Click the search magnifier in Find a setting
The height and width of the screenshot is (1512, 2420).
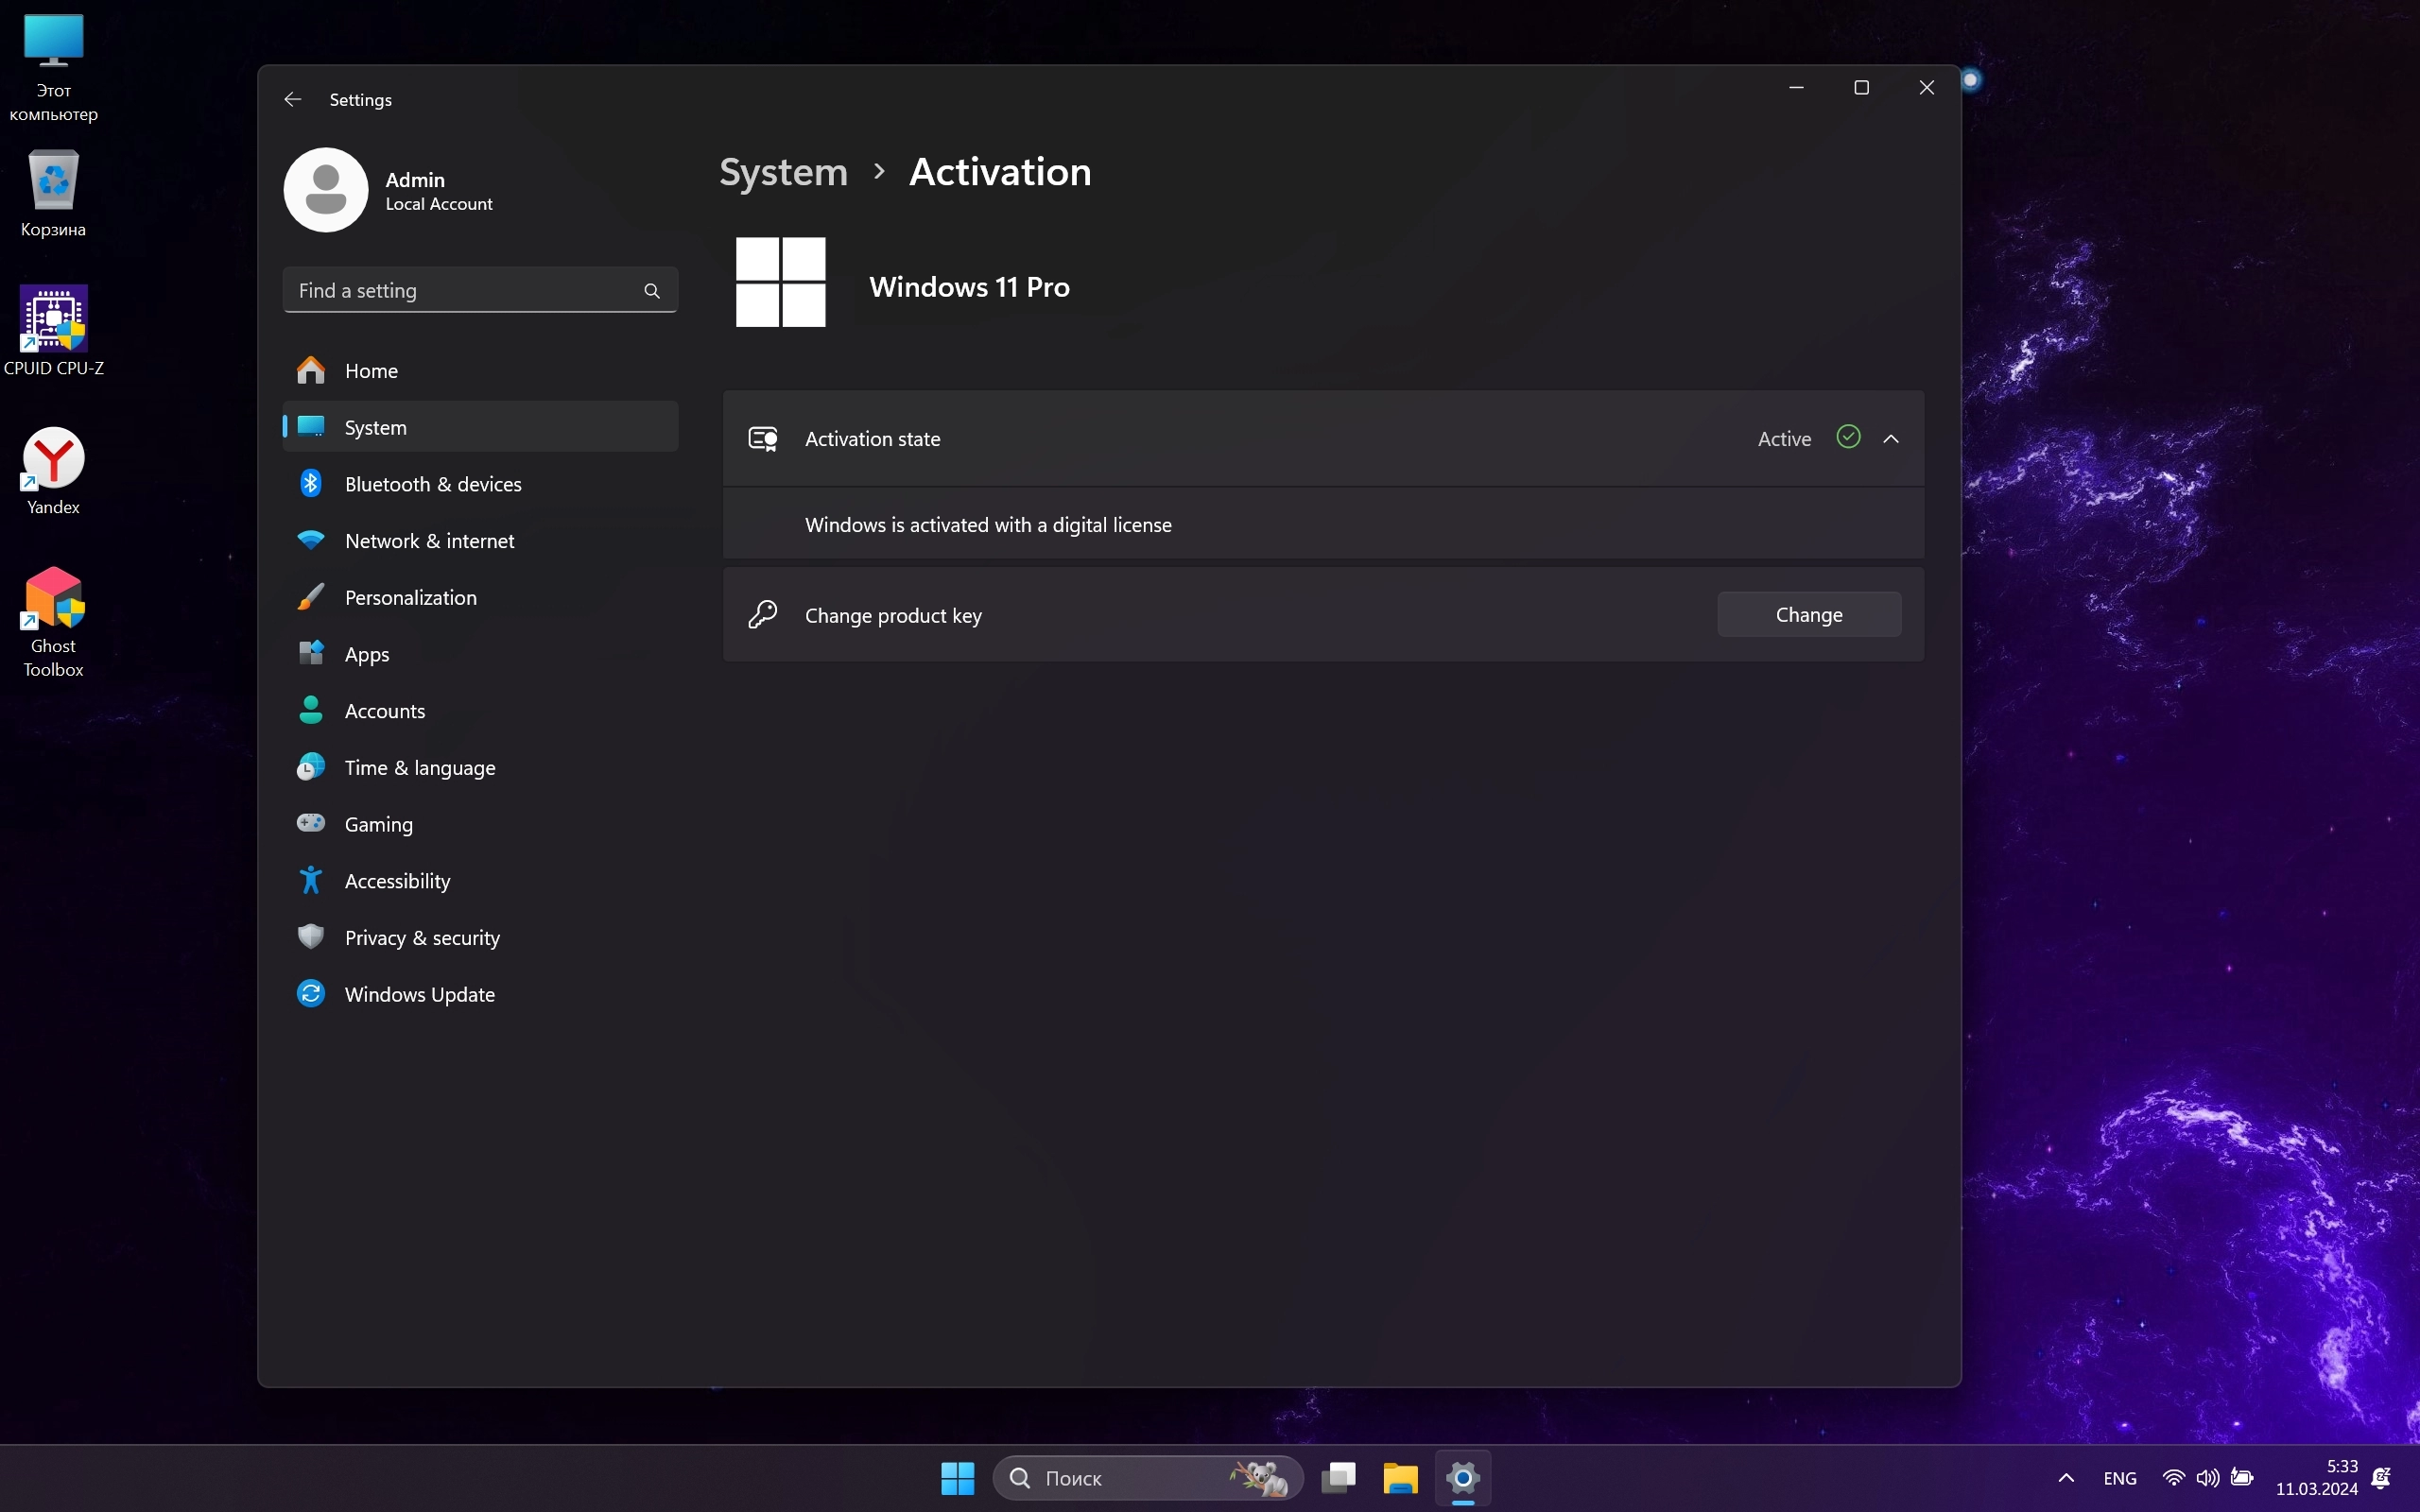pyautogui.click(x=652, y=291)
